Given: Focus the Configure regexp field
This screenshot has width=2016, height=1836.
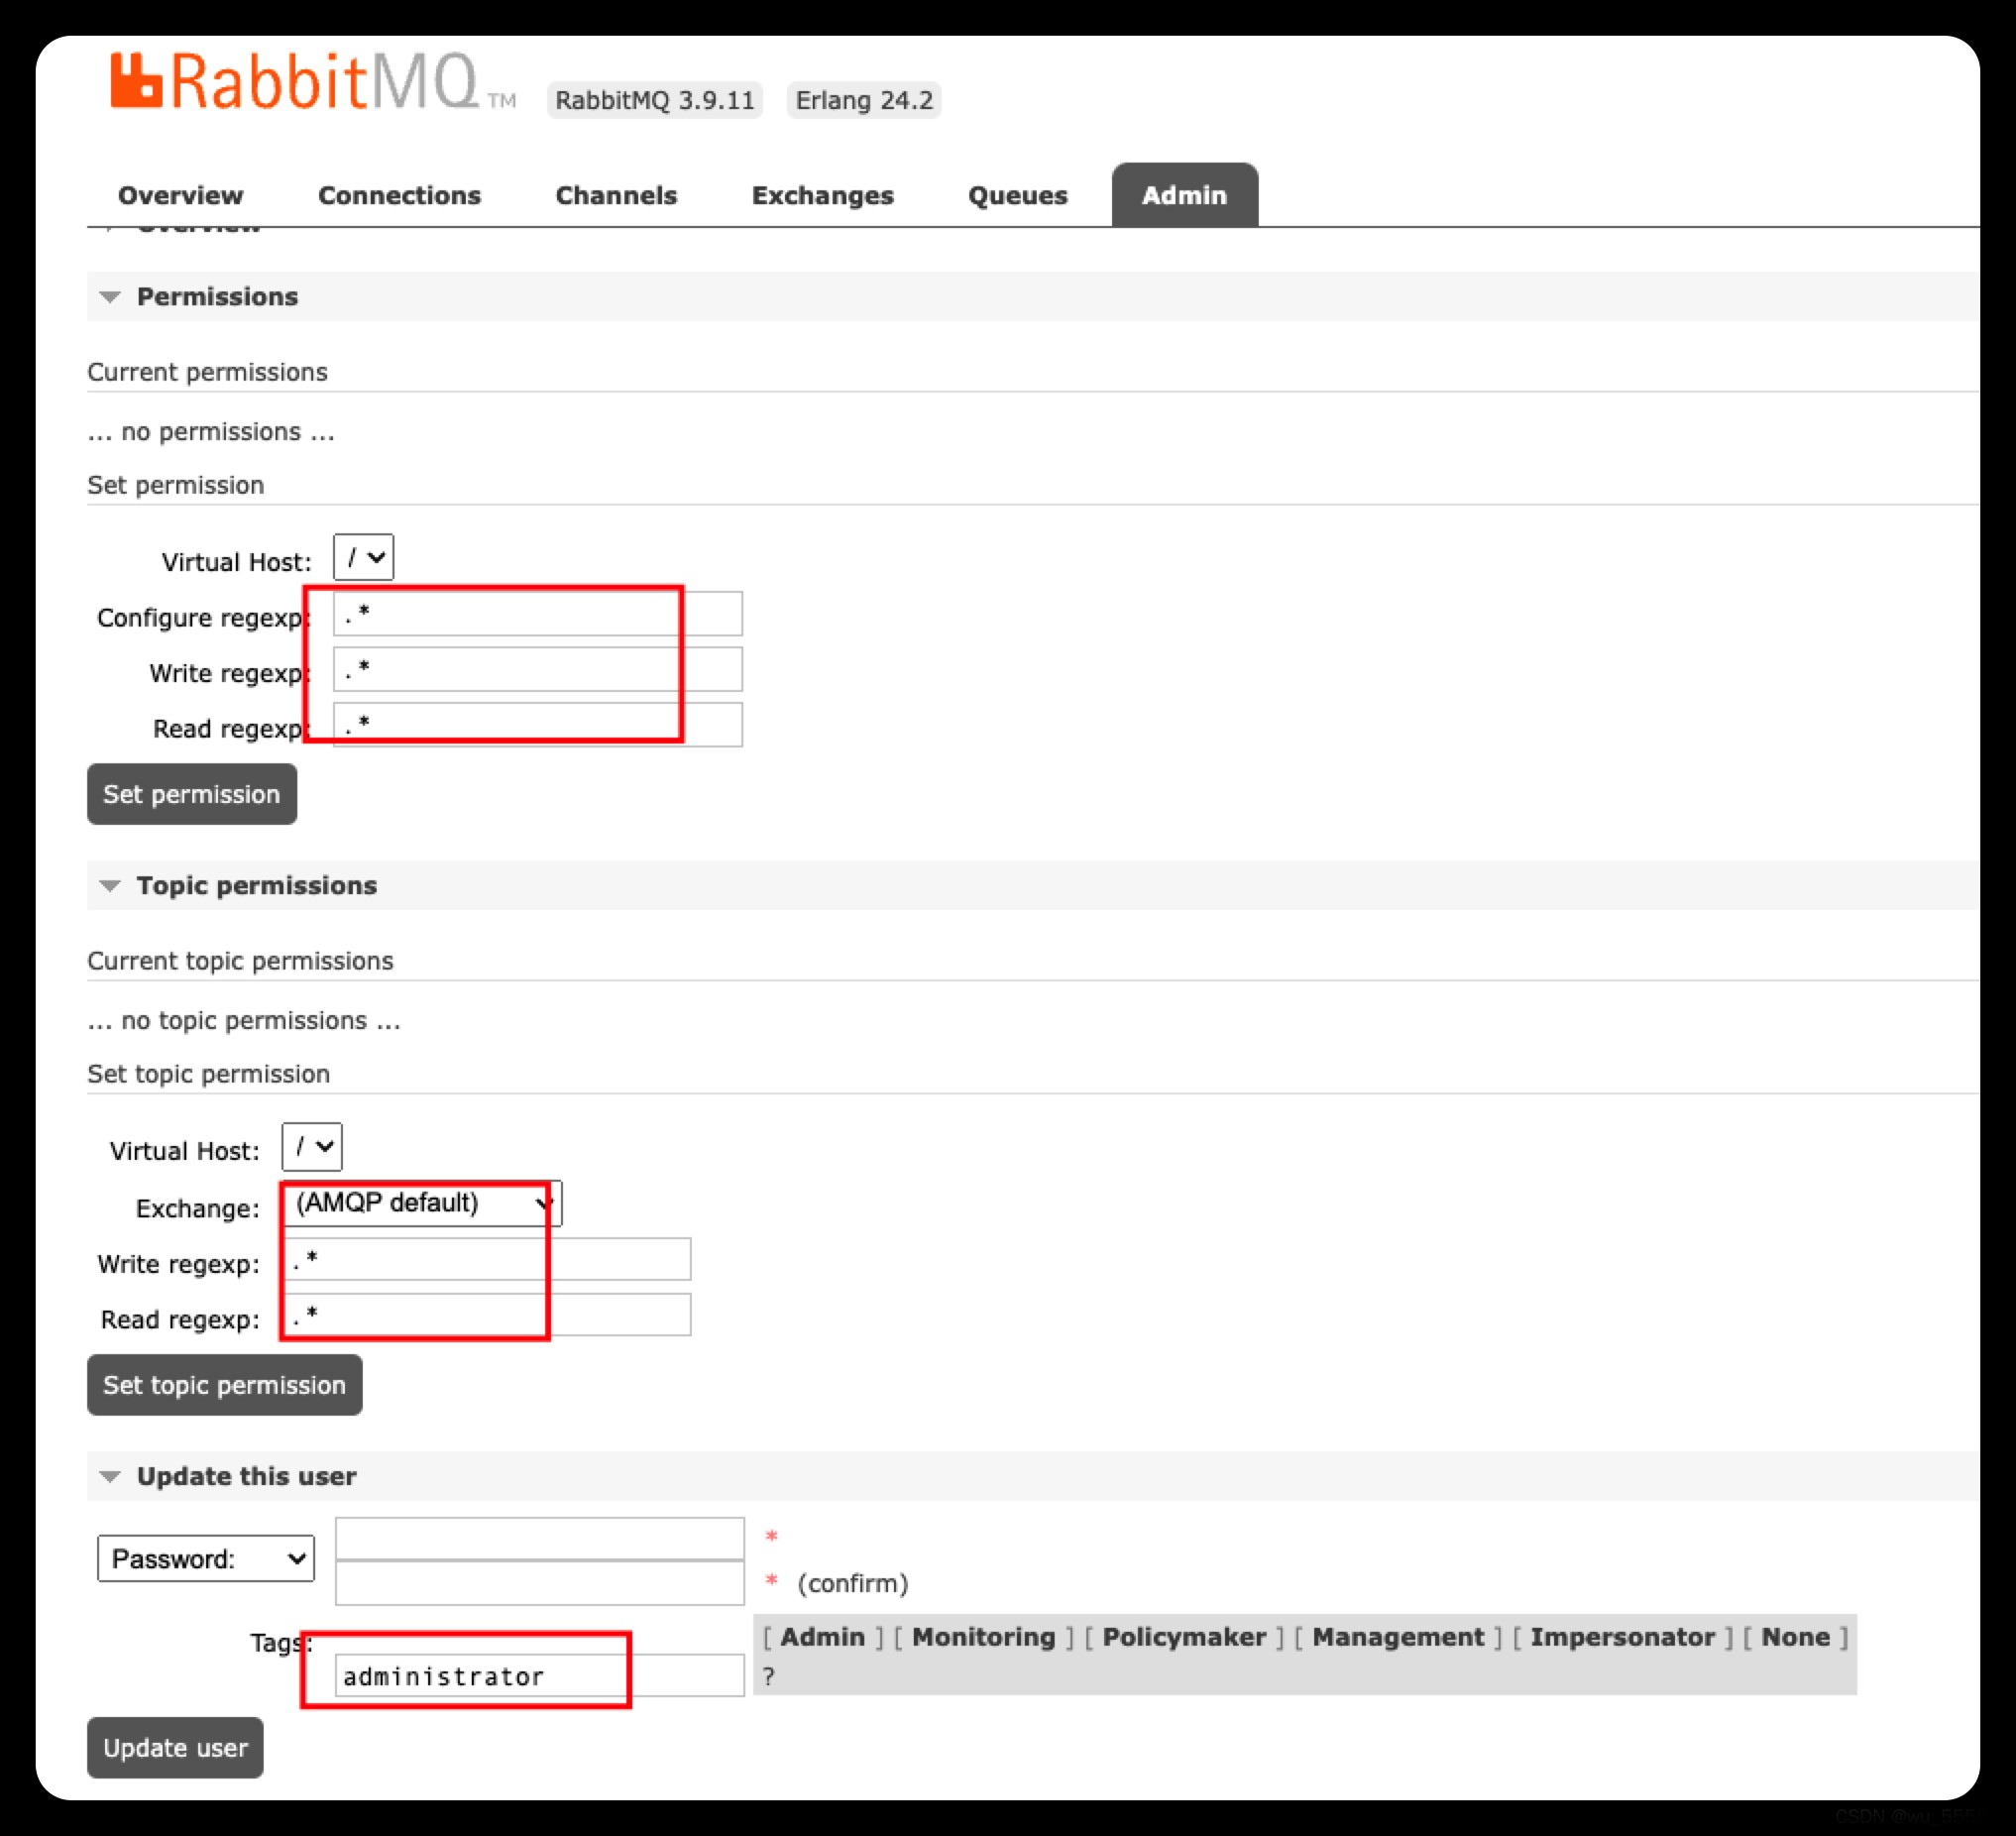Looking at the screenshot, I should (x=538, y=614).
